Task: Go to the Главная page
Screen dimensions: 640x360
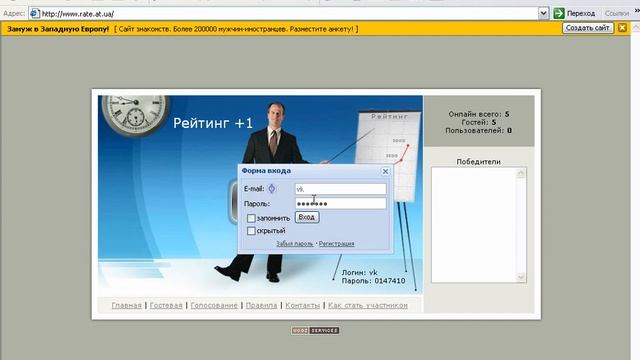Action: tap(127, 305)
